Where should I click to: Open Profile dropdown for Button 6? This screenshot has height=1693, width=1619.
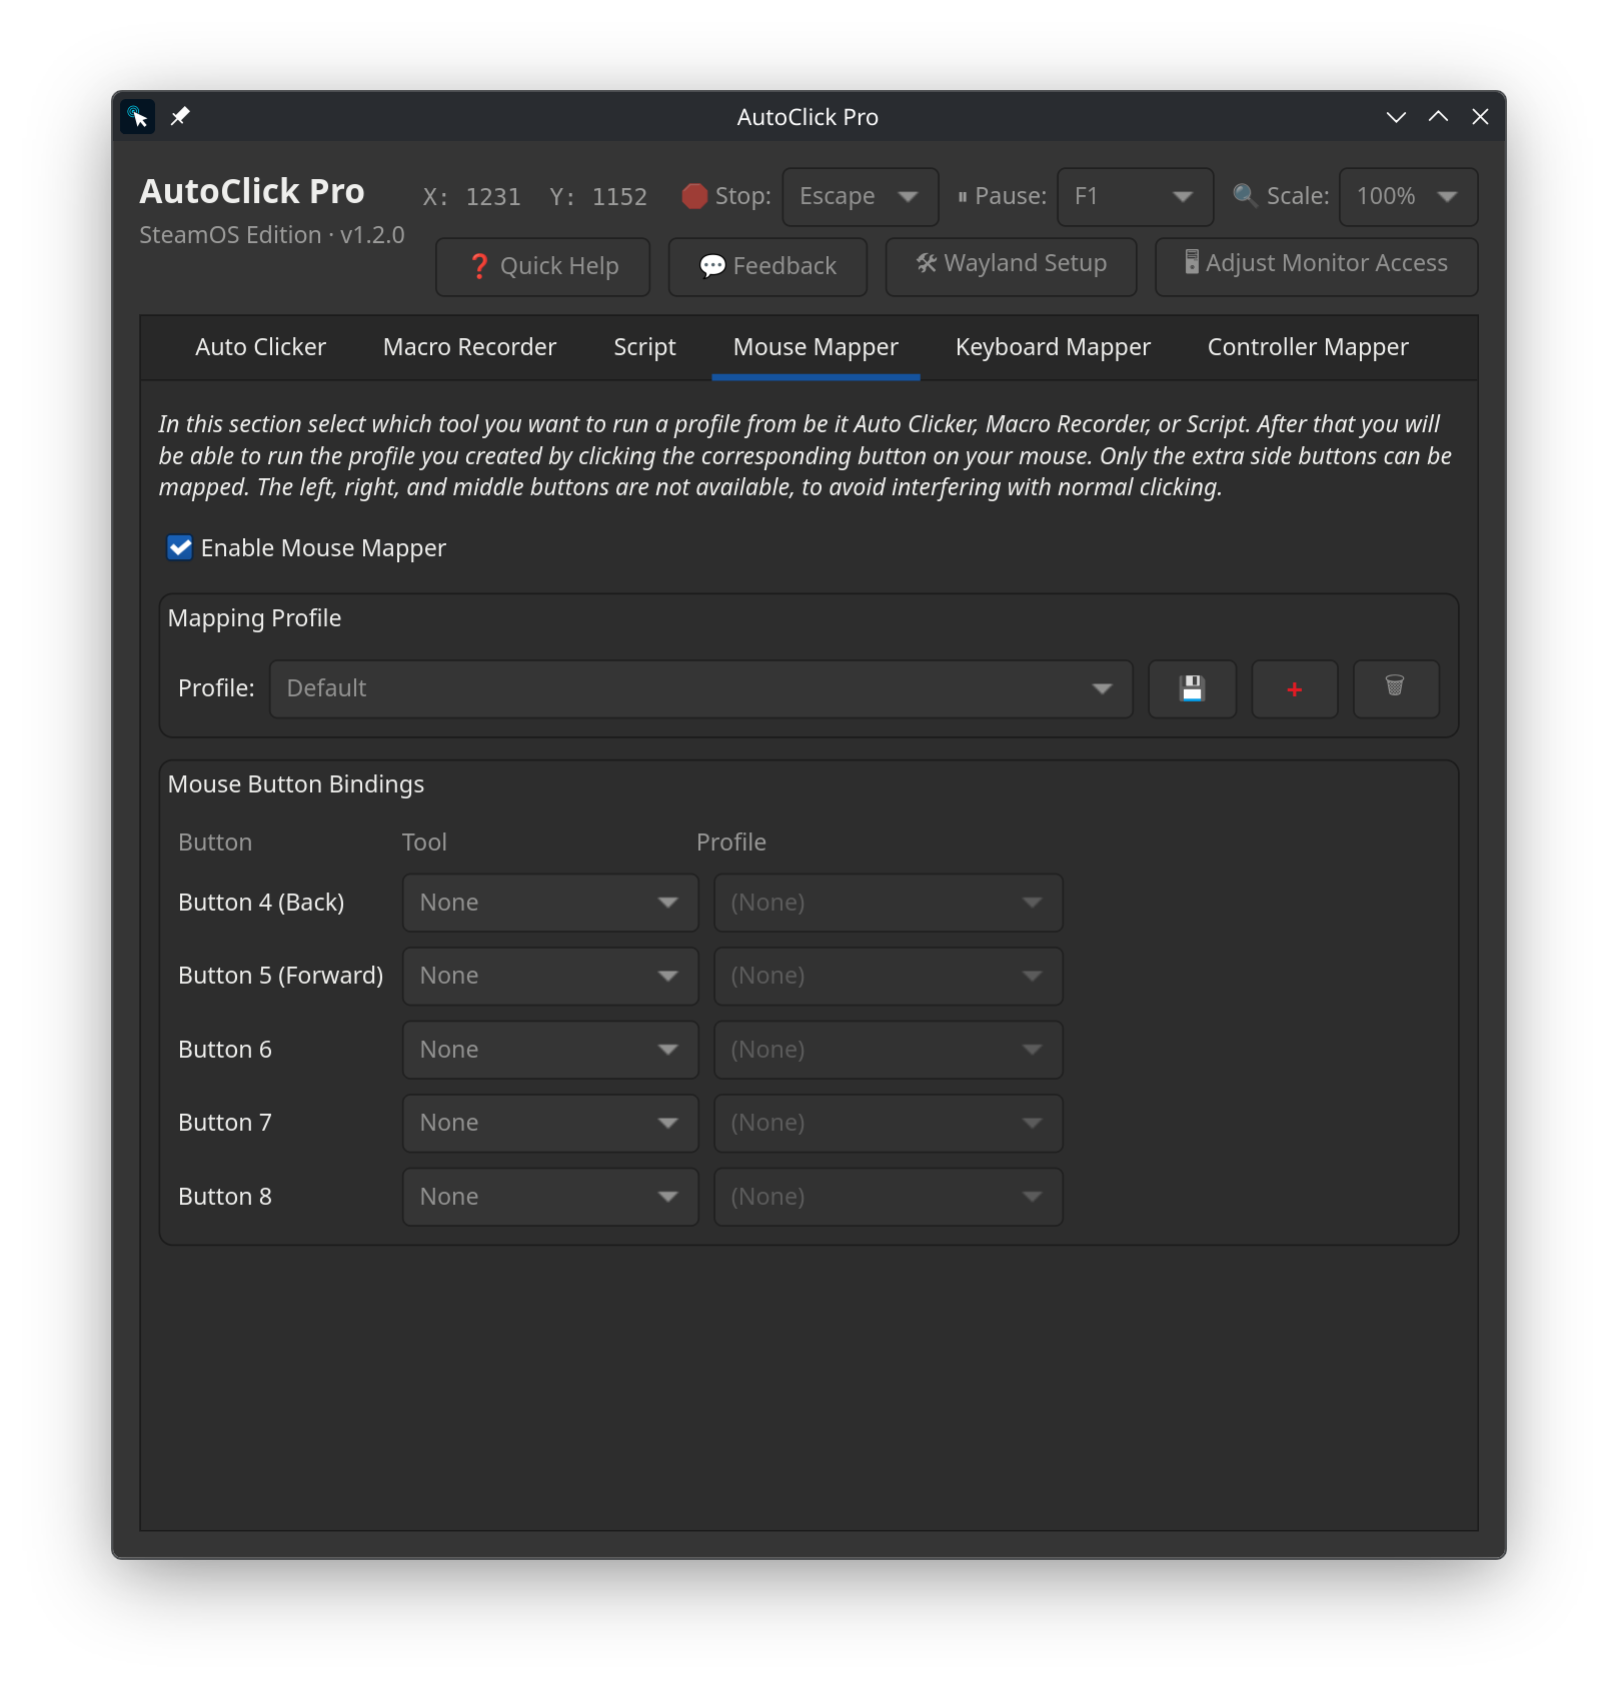[888, 1050]
